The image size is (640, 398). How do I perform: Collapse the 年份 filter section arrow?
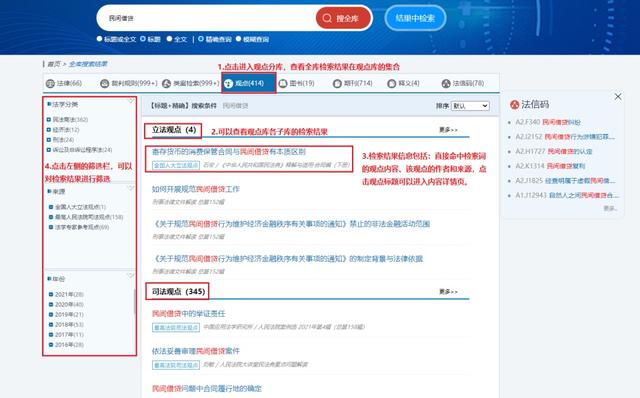131,276
